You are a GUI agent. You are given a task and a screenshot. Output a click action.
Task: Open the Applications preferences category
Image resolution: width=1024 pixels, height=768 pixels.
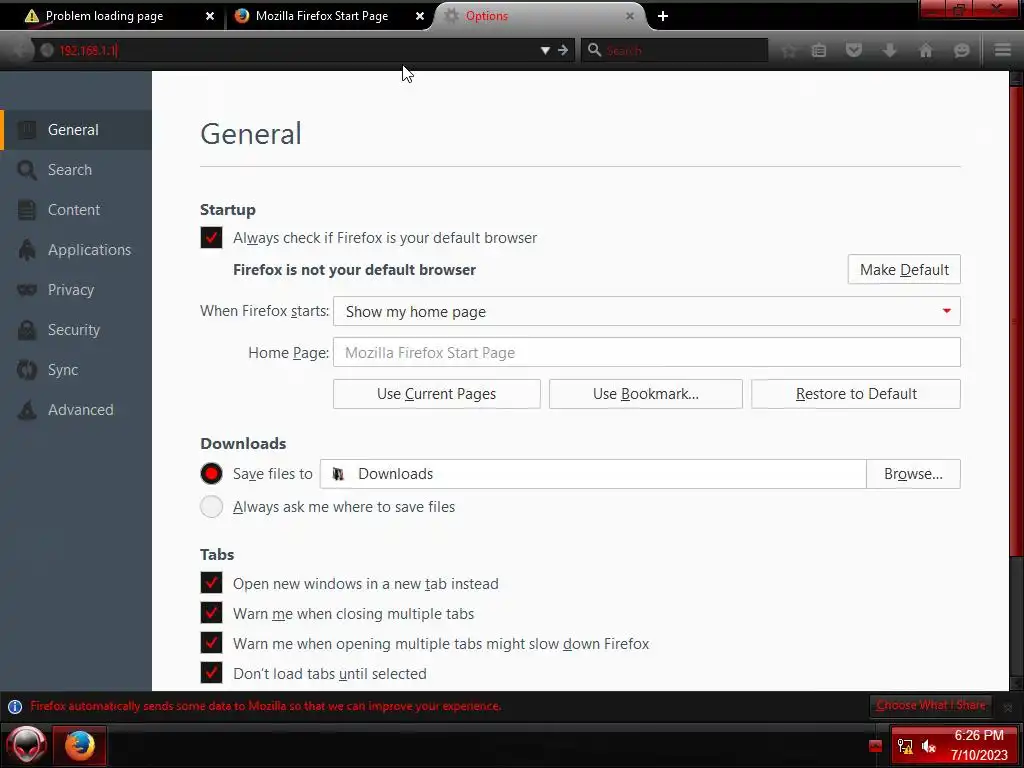(76, 249)
